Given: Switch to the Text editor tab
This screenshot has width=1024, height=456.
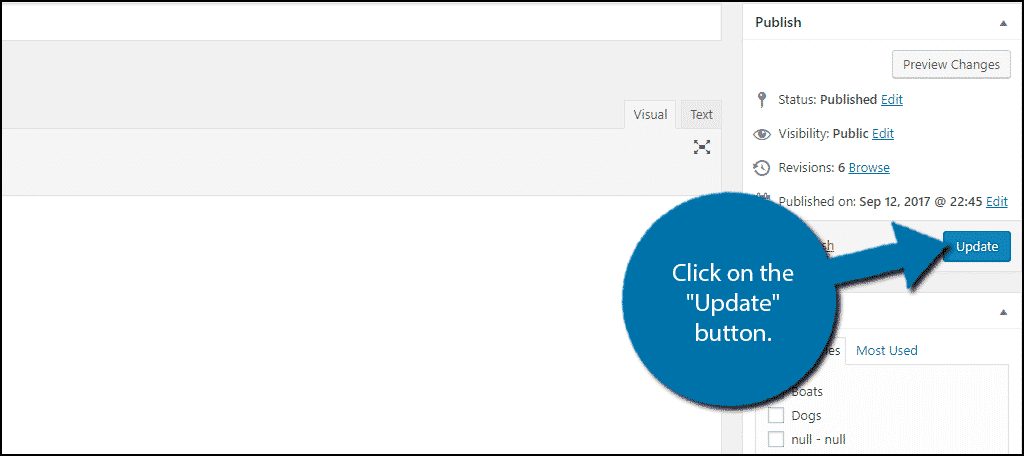Looking at the screenshot, I should click(701, 115).
